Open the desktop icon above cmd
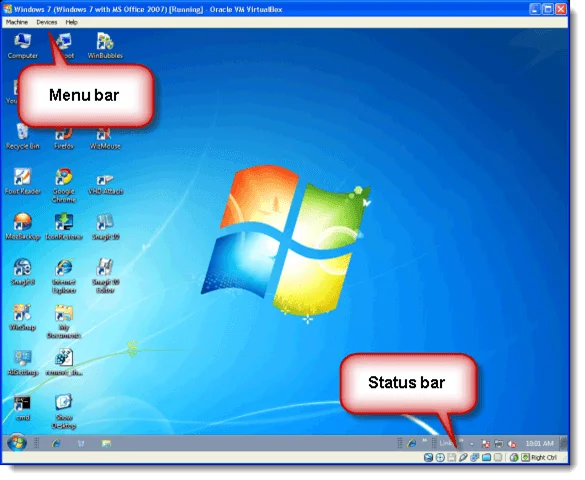 (x=22, y=363)
